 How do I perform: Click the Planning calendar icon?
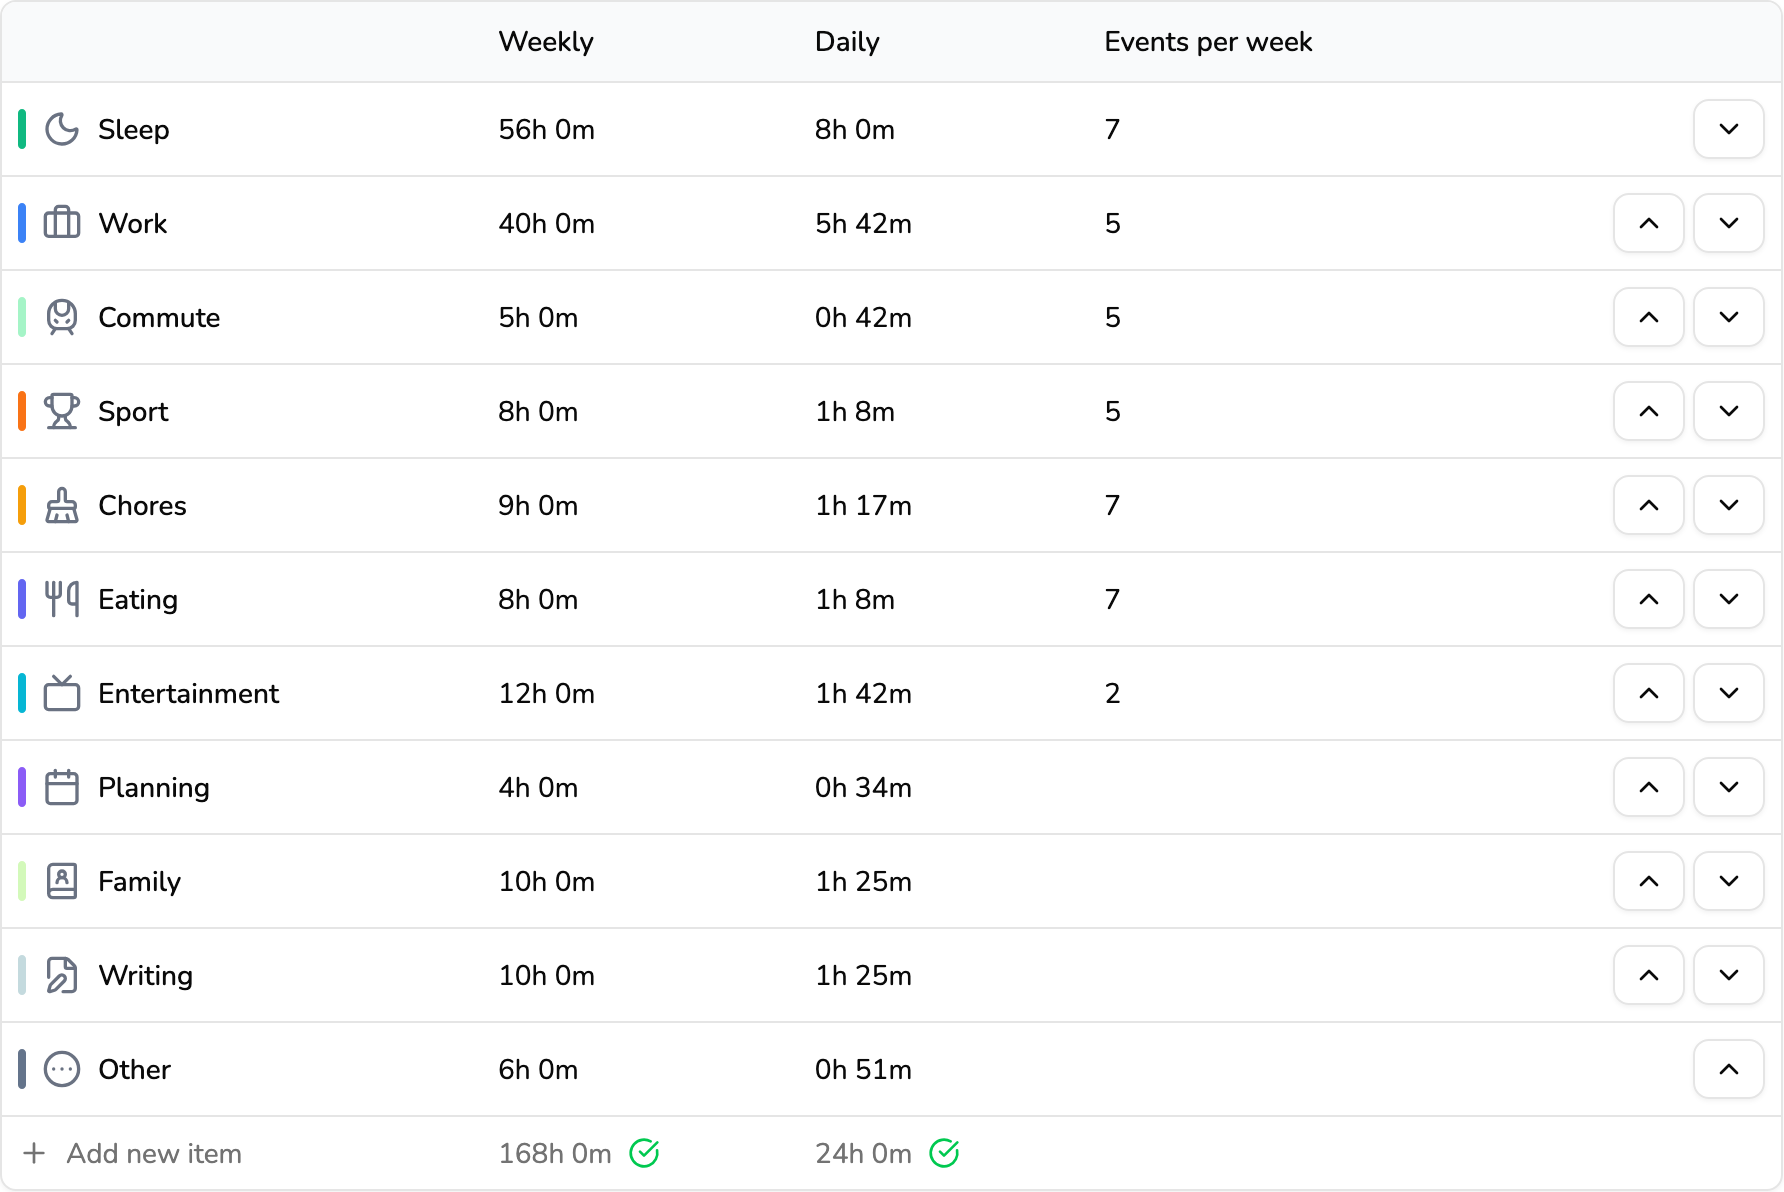point(61,787)
